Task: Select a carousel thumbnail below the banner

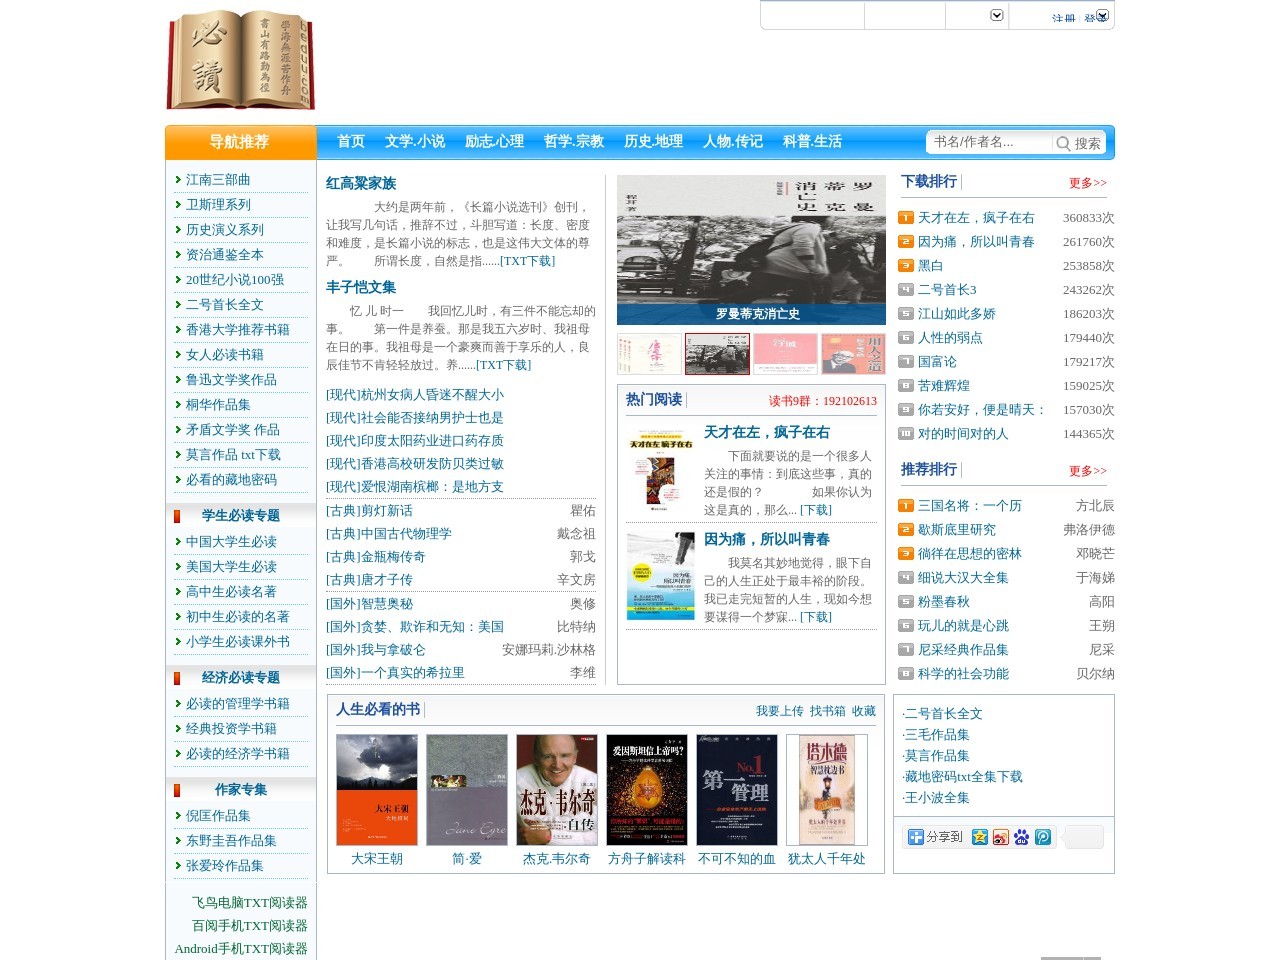Action: pos(718,354)
